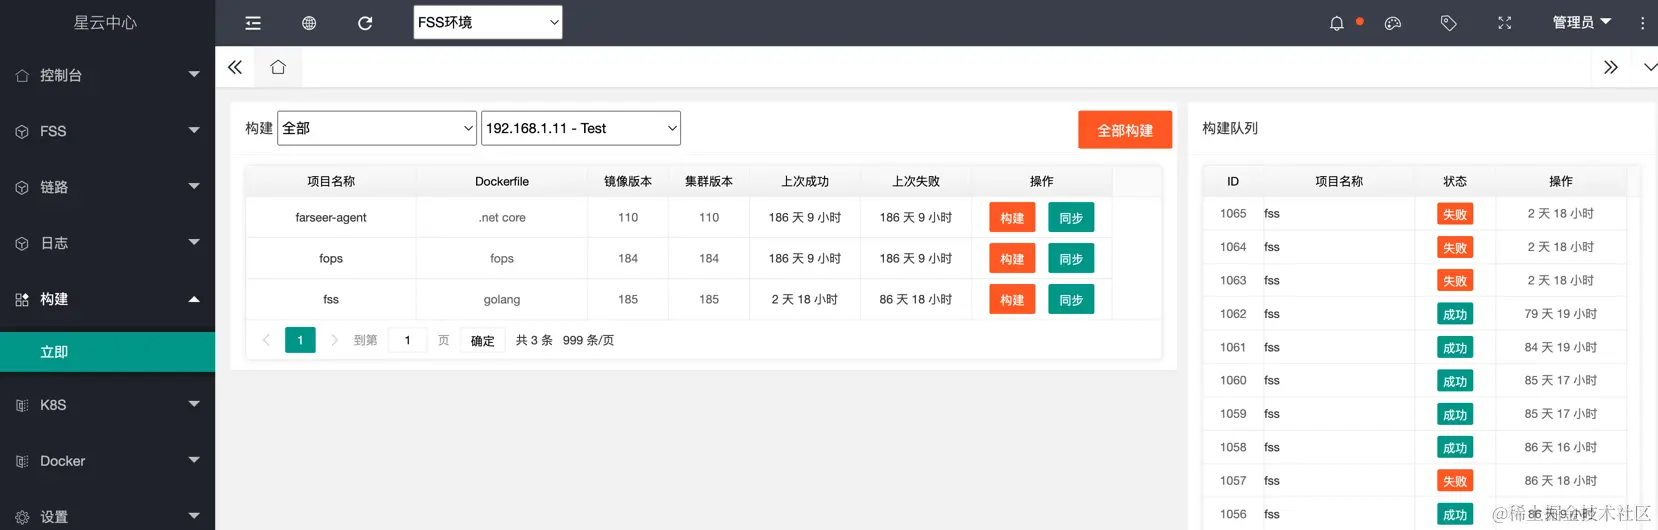1658x530 pixels.
Task: Click the 镜像版本 column header
Action: pyautogui.click(x=628, y=181)
